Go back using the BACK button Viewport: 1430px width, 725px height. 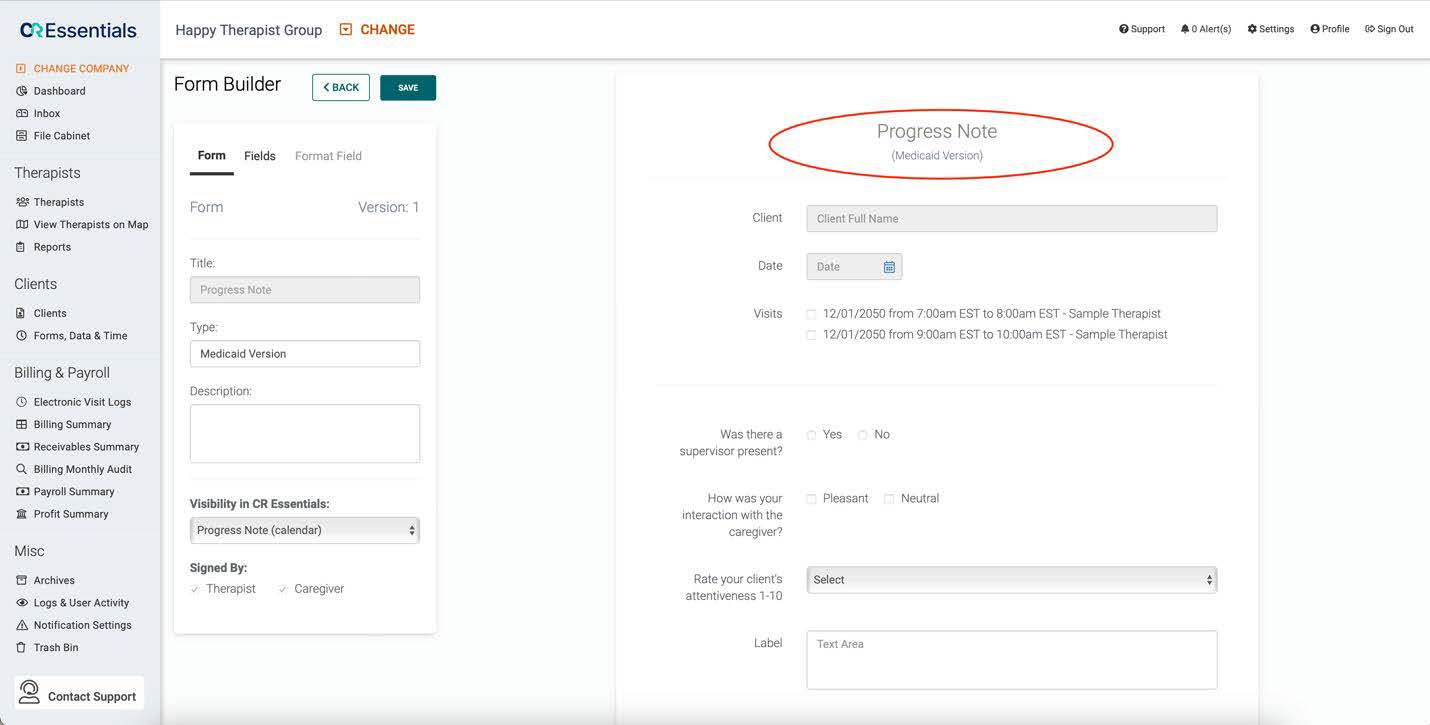click(x=340, y=87)
